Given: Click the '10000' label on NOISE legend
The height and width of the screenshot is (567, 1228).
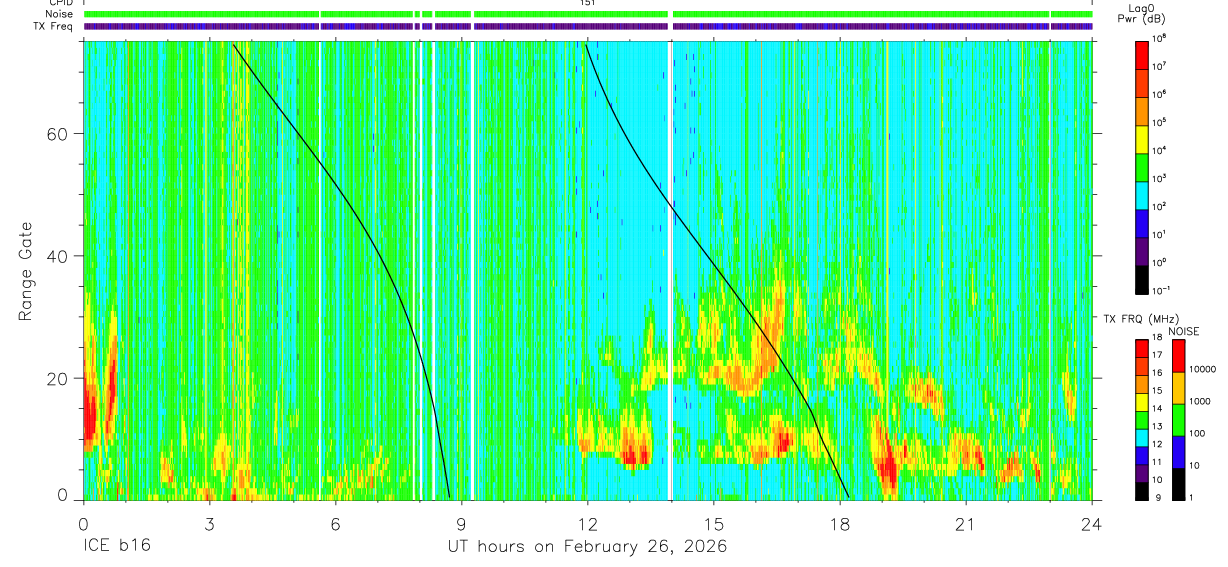Looking at the screenshot, I should (x=1201, y=370).
